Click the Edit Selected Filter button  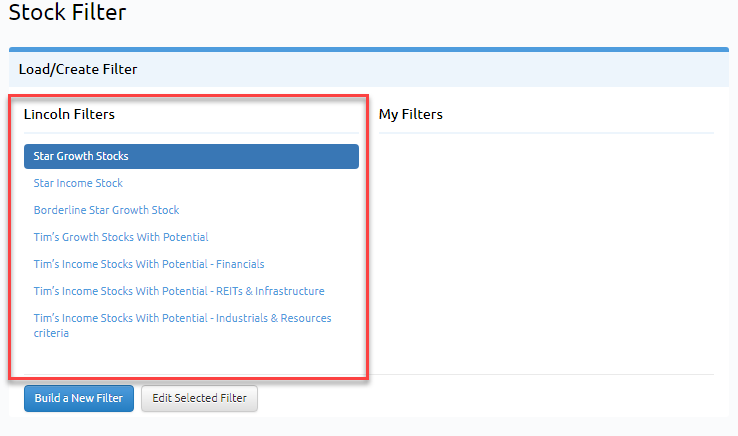point(199,398)
